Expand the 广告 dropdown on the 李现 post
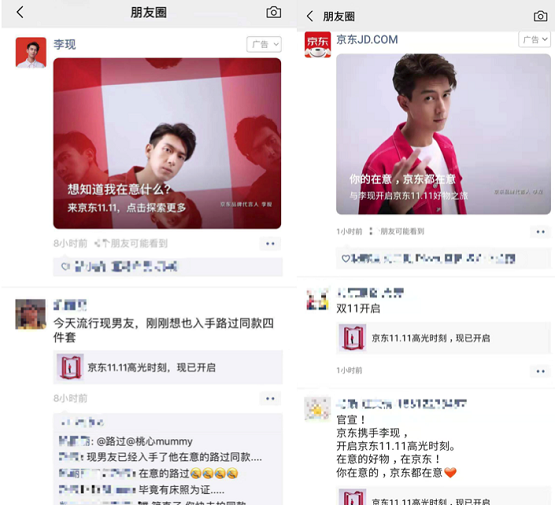The image size is (555, 505). [x=264, y=45]
